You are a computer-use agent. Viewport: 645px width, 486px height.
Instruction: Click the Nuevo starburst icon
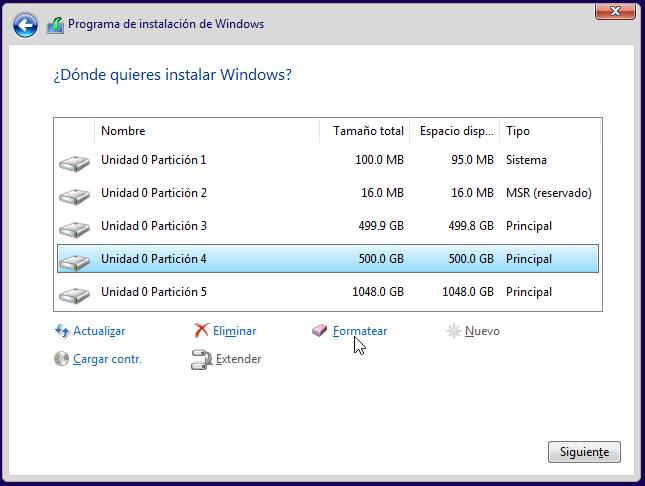point(453,331)
